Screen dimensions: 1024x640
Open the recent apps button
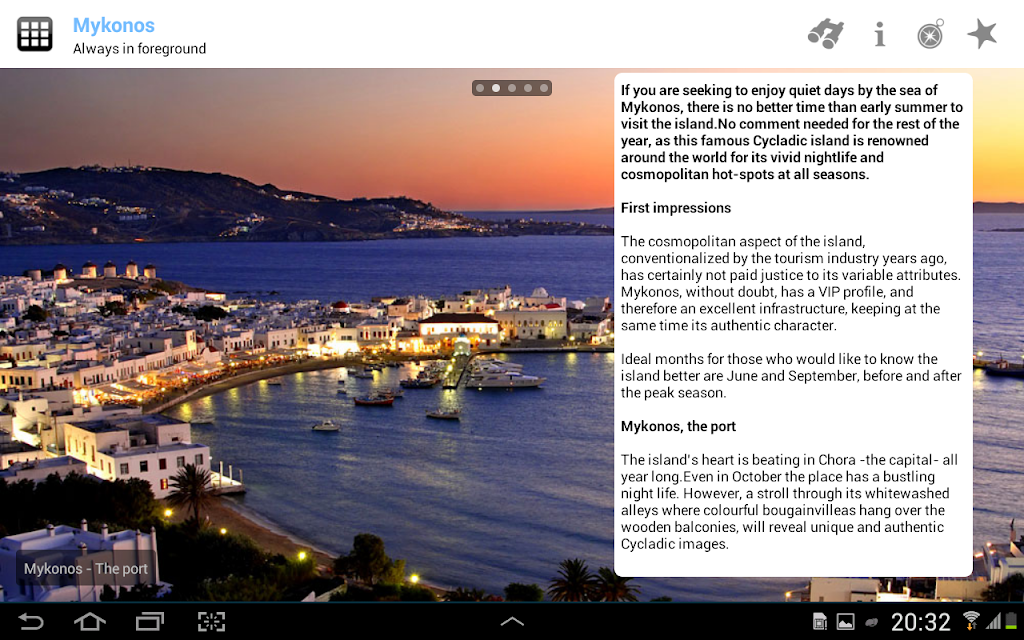point(150,621)
